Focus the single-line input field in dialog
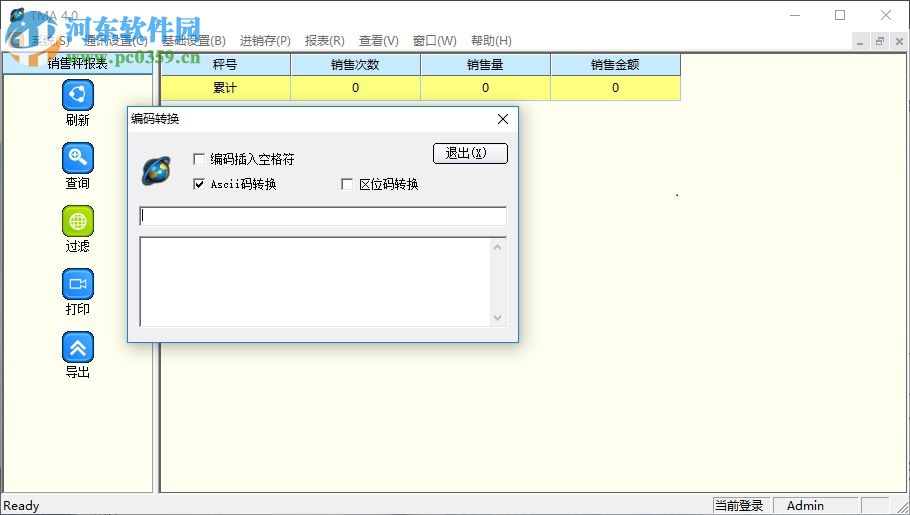This screenshot has height=515, width=910. point(323,216)
